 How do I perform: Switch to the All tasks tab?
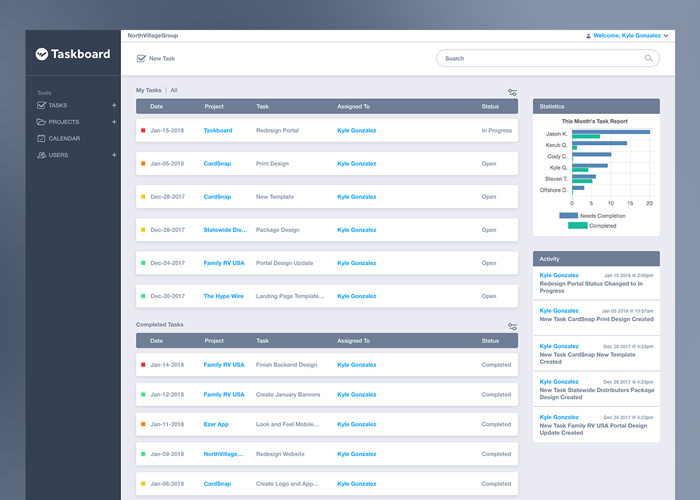pyautogui.click(x=174, y=90)
